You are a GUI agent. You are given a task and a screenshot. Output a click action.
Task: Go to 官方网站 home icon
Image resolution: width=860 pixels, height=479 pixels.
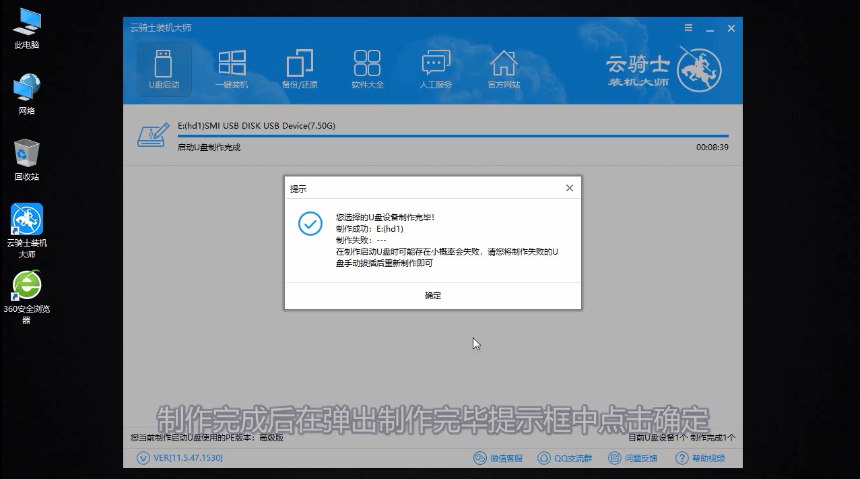tap(503, 69)
